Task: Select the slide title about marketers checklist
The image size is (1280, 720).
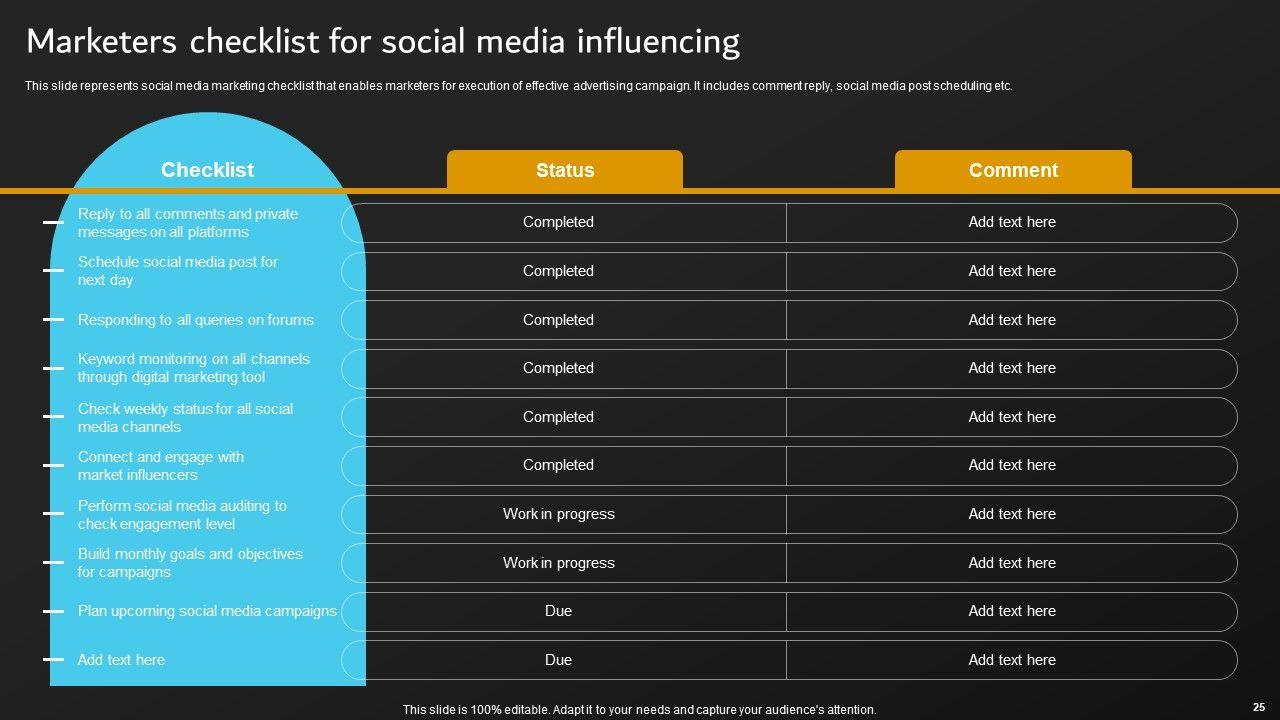Action: (x=382, y=42)
